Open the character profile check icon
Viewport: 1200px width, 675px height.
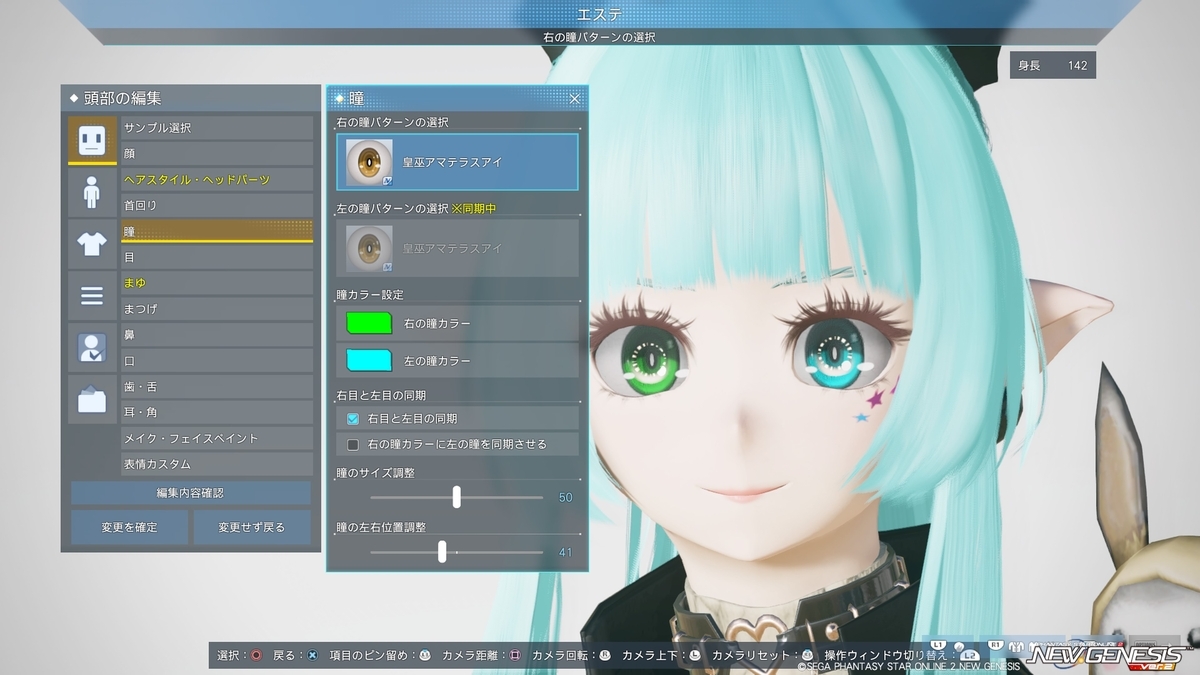[x=92, y=348]
